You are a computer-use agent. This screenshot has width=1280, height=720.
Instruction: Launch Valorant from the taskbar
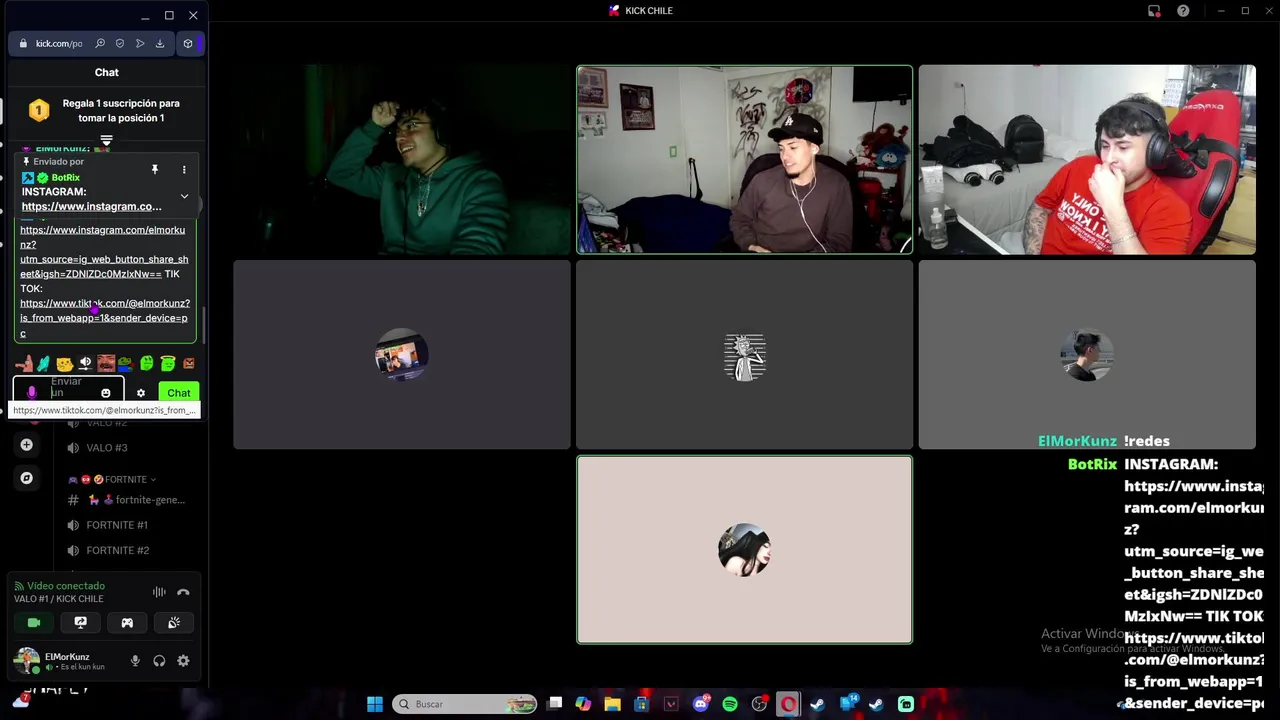pyautogui.click(x=672, y=704)
